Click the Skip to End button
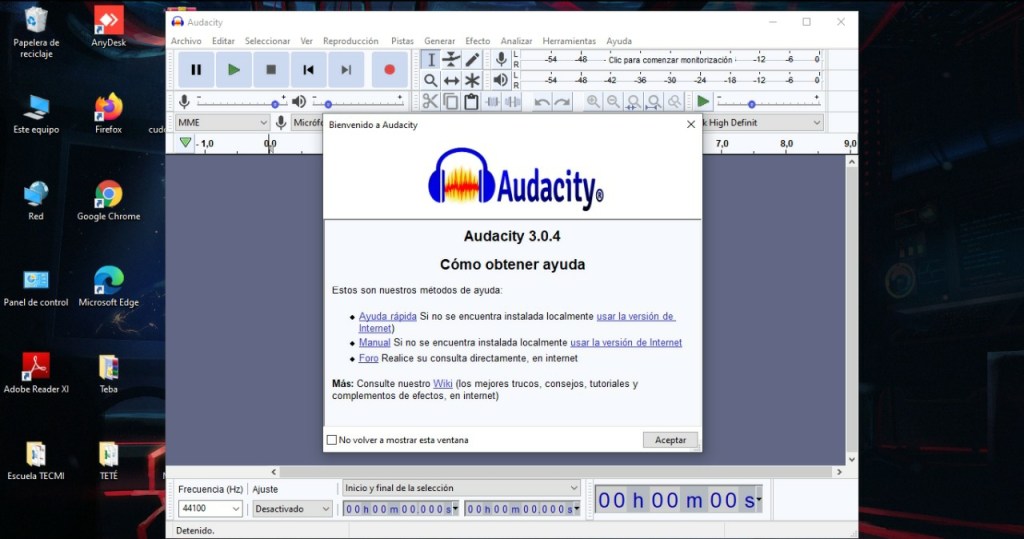1024x539 pixels. coord(345,69)
